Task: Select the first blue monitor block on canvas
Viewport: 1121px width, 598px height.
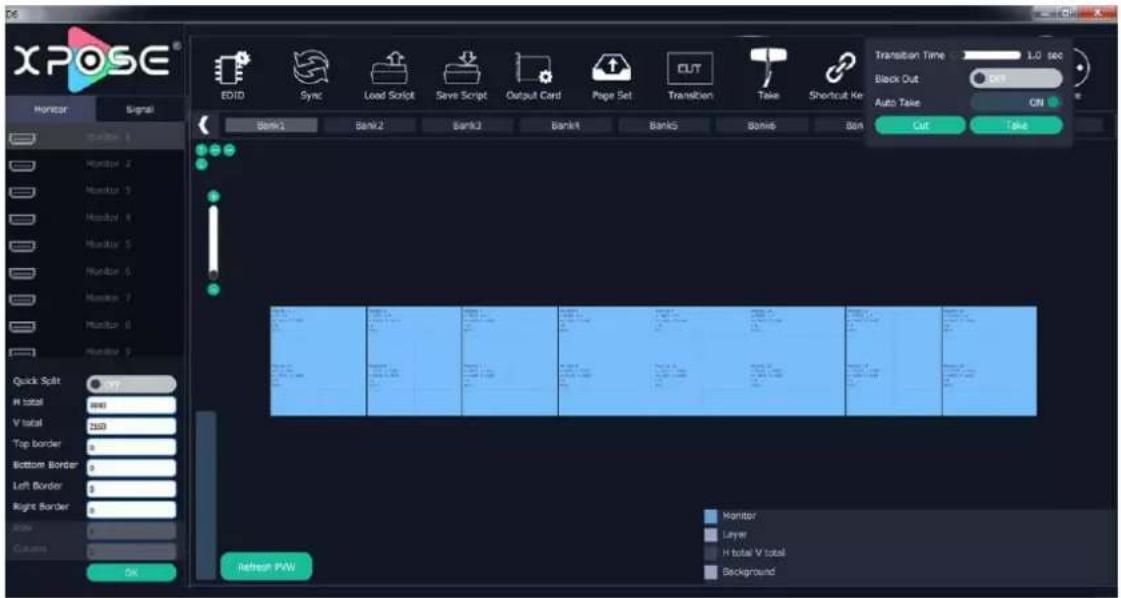Action: [x=318, y=361]
